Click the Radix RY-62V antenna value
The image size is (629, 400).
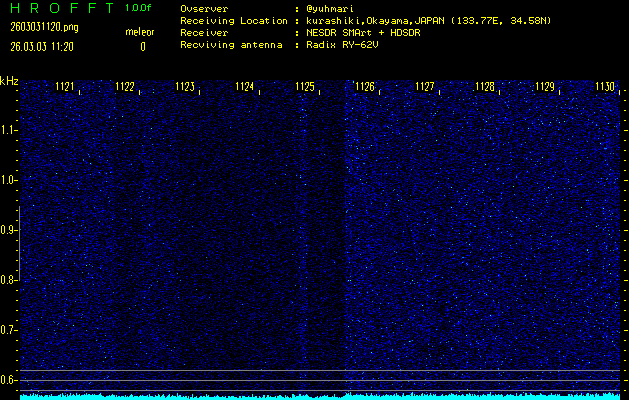[x=342, y=45]
